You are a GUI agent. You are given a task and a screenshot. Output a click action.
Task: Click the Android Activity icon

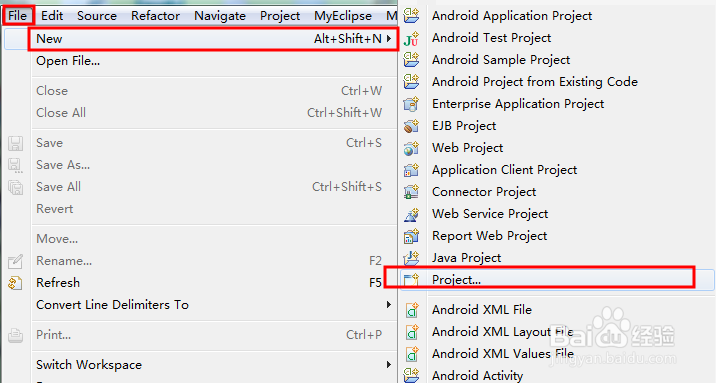[411, 375]
